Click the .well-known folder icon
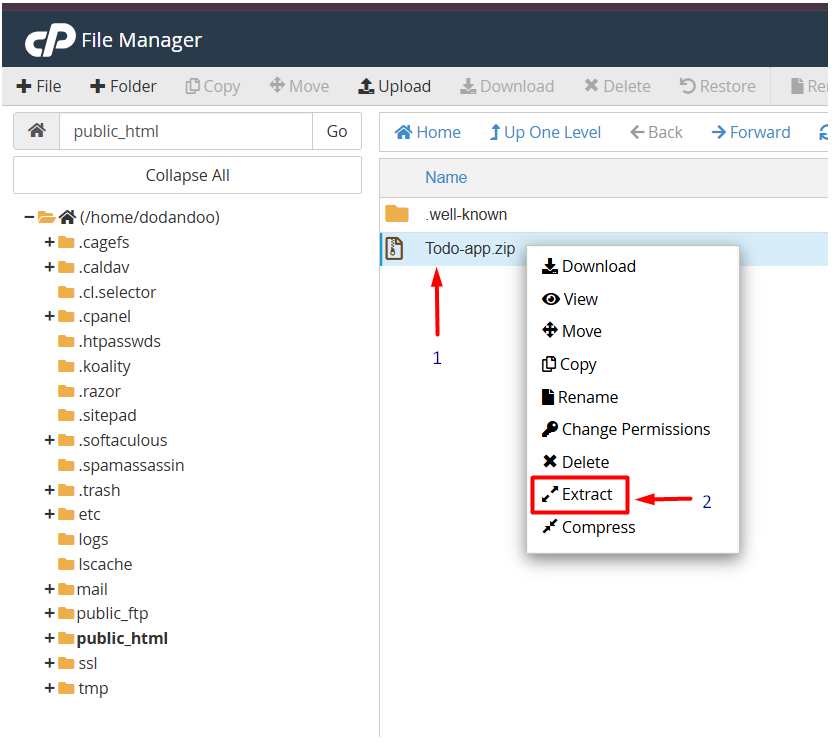Screen dimensions: 833x743 coord(397,214)
